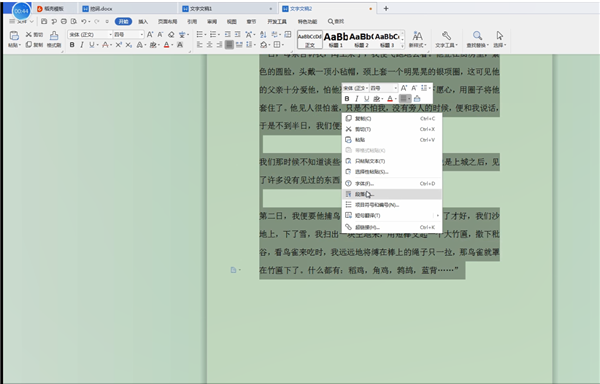Click the Save icon in quick access bar
This screenshot has width=600, height=384.
pos(44,21)
